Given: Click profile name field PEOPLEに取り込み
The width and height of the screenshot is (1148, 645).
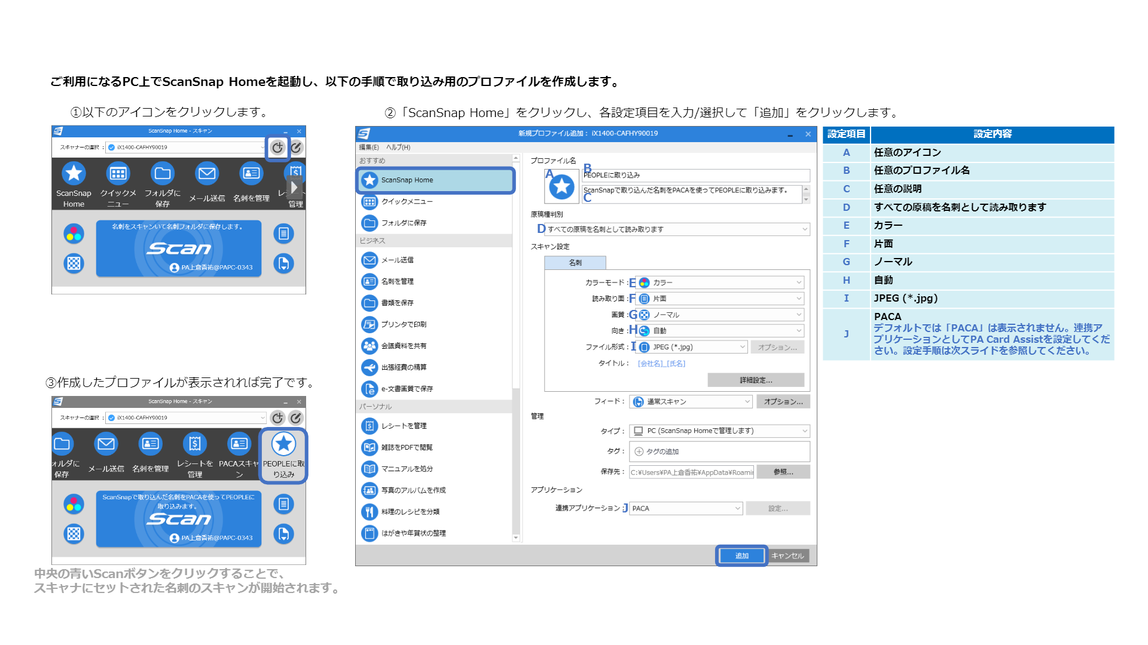Looking at the screenshot, I should 696,175.
